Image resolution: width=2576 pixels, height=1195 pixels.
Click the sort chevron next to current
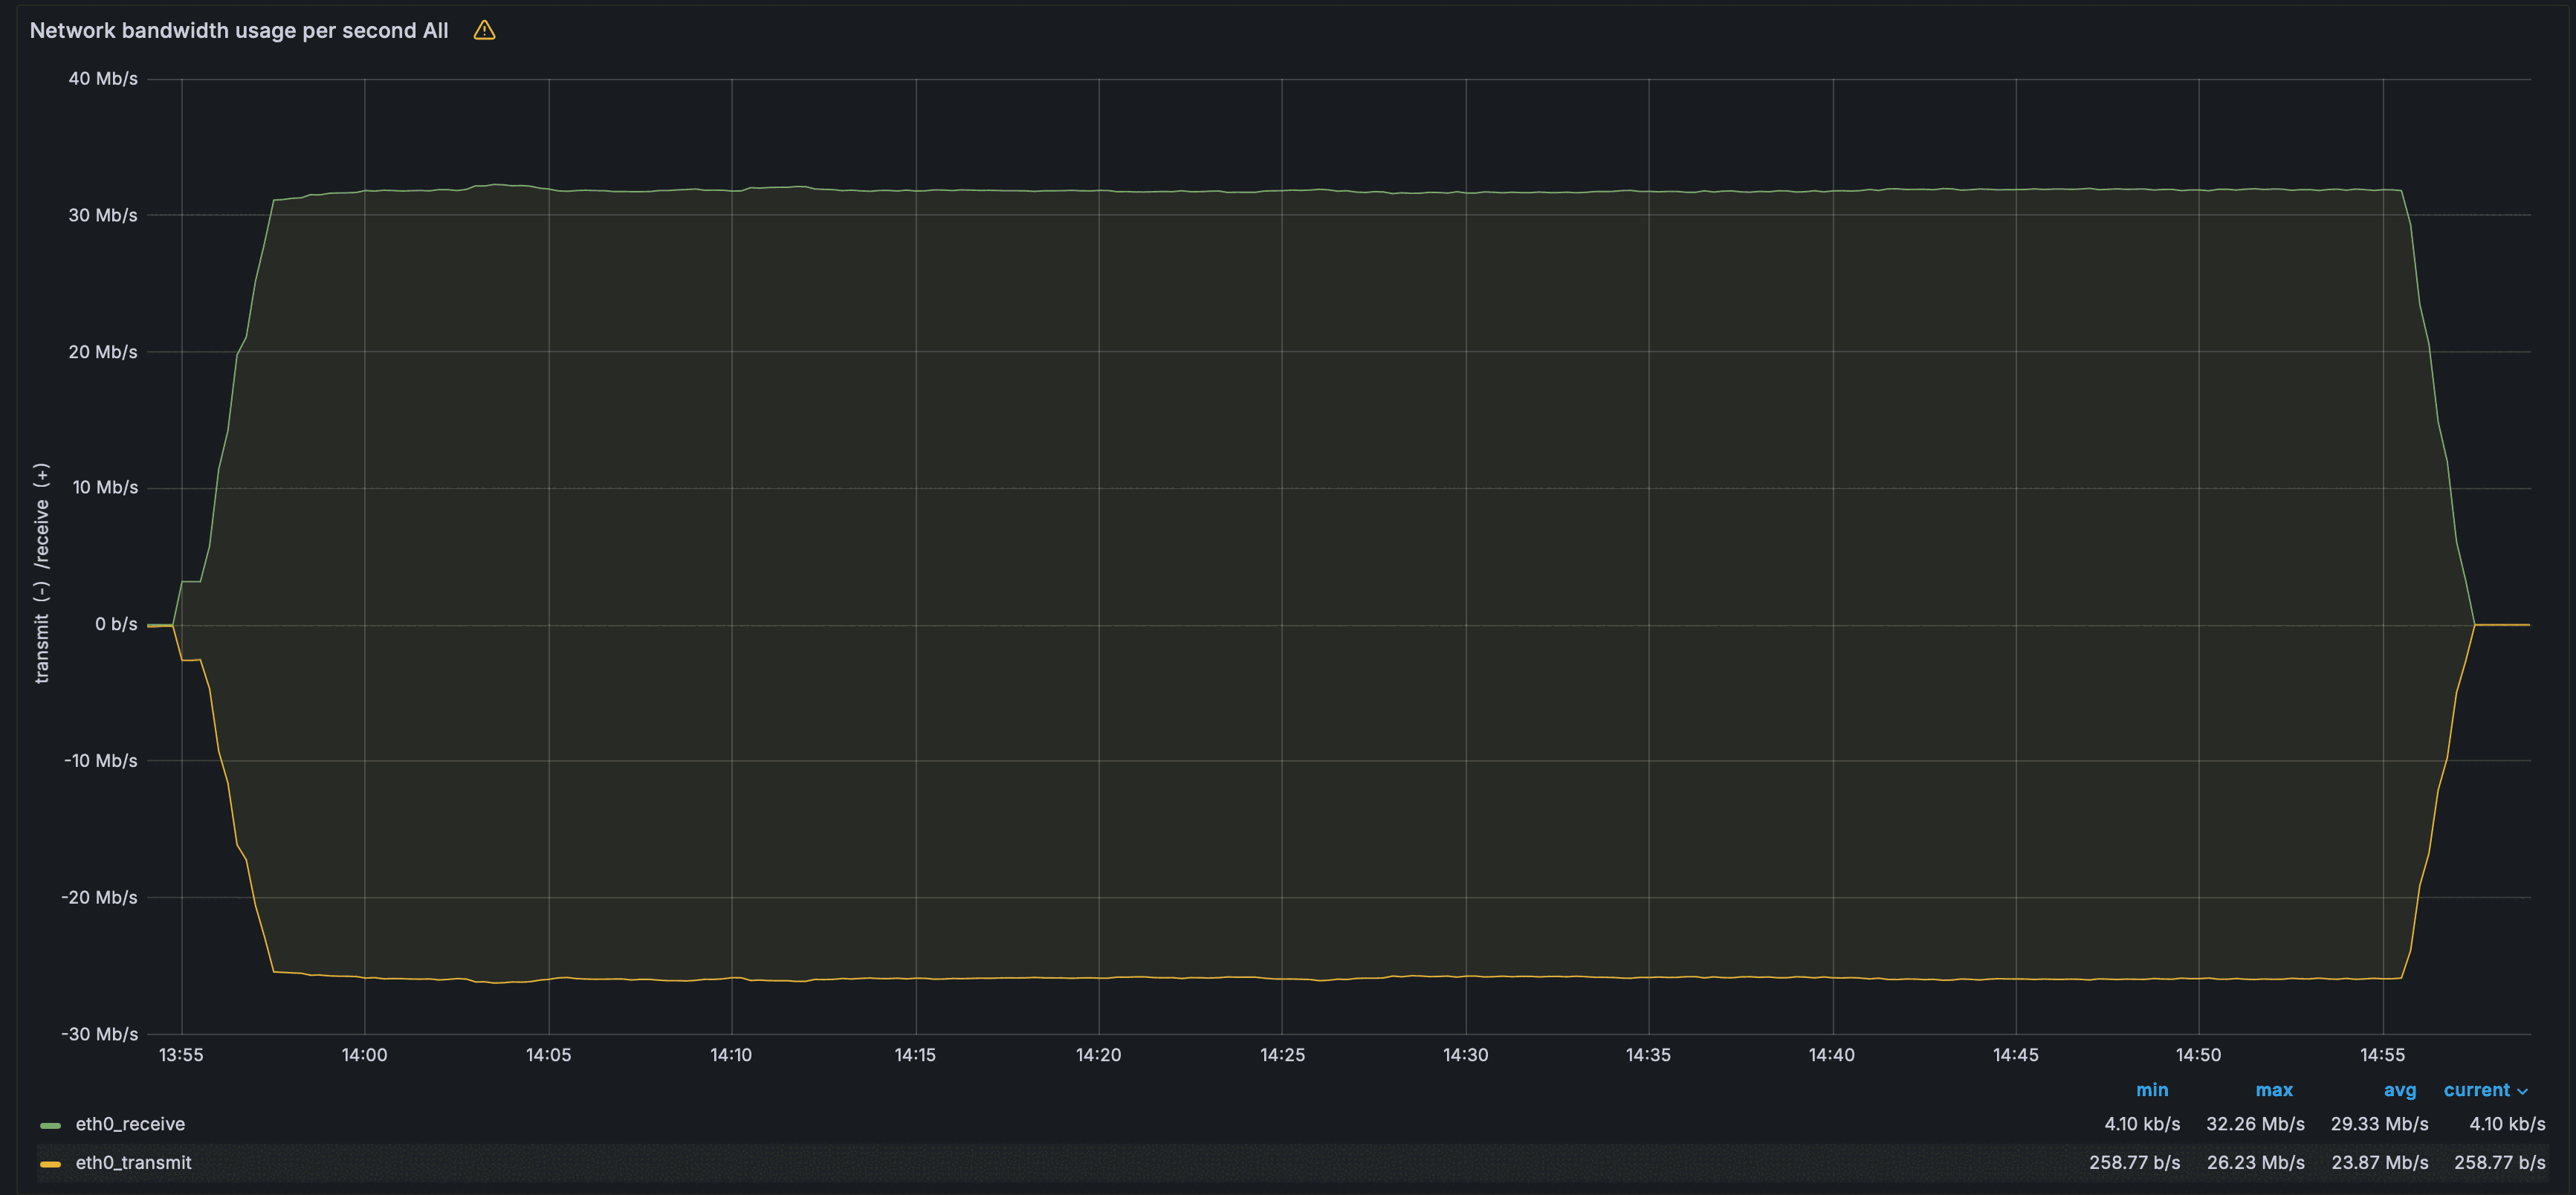[2523, 1091]
